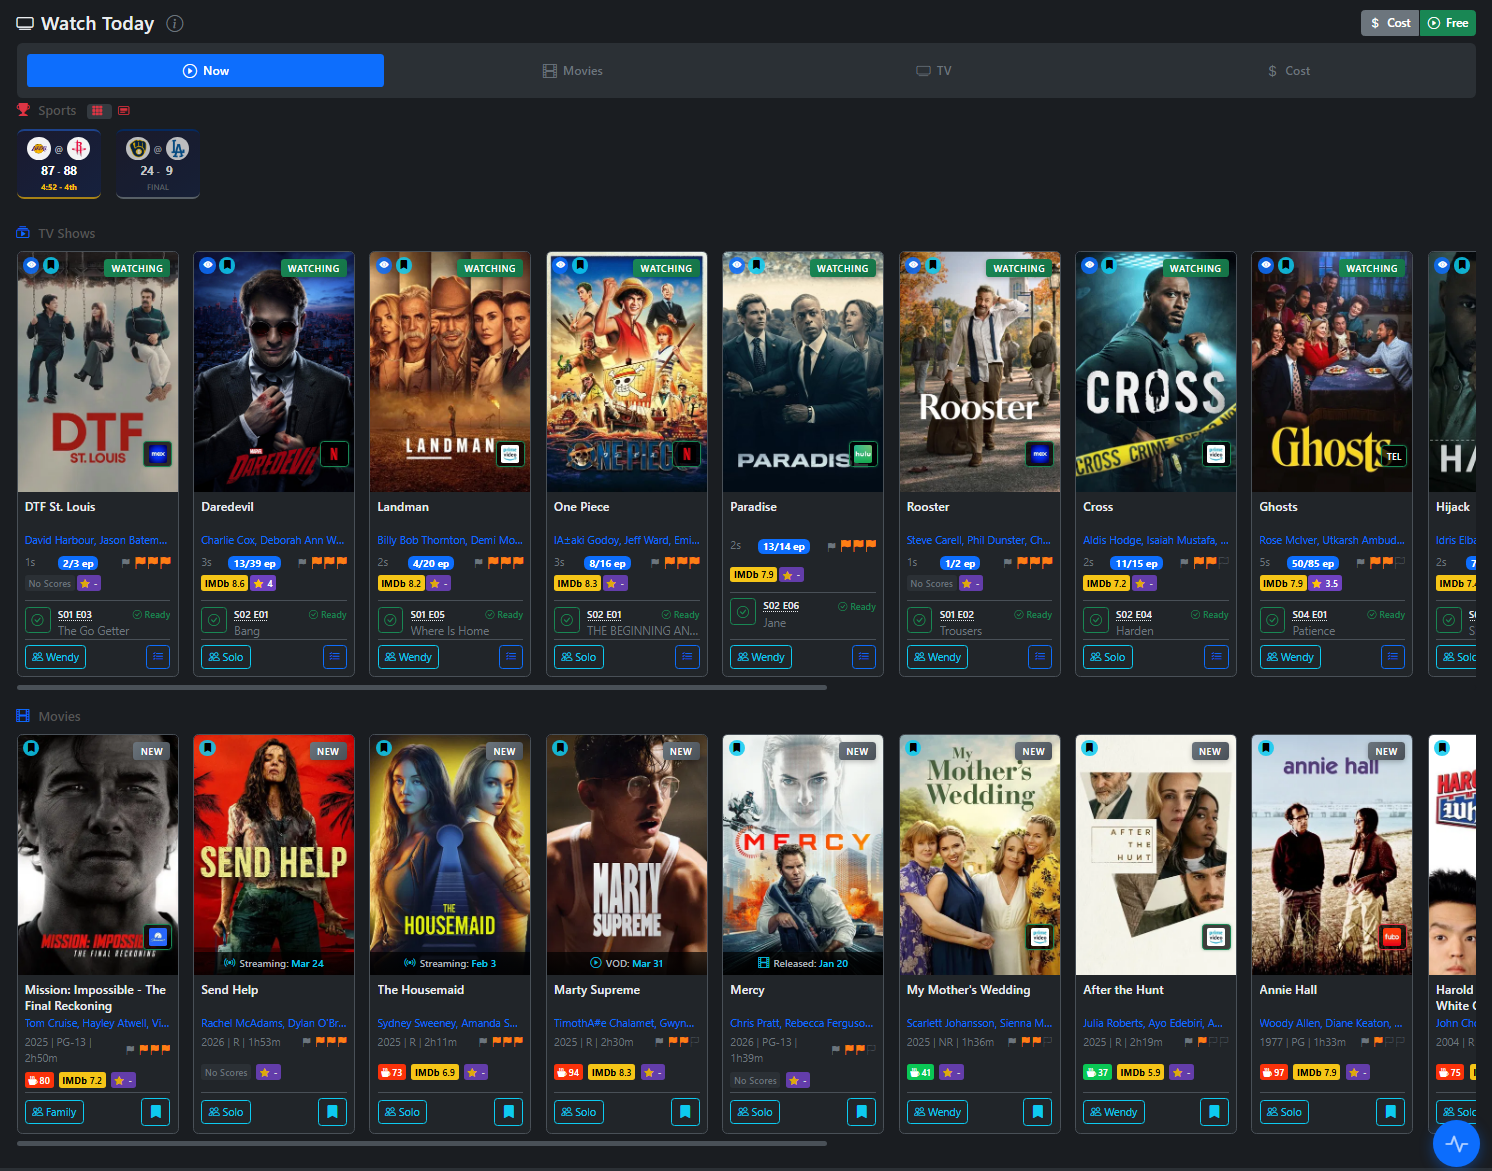This screenshot has height=1171, width=1492.
Task: Click bookmark button on Send Help card
Action: click(x=332, y=1111)
